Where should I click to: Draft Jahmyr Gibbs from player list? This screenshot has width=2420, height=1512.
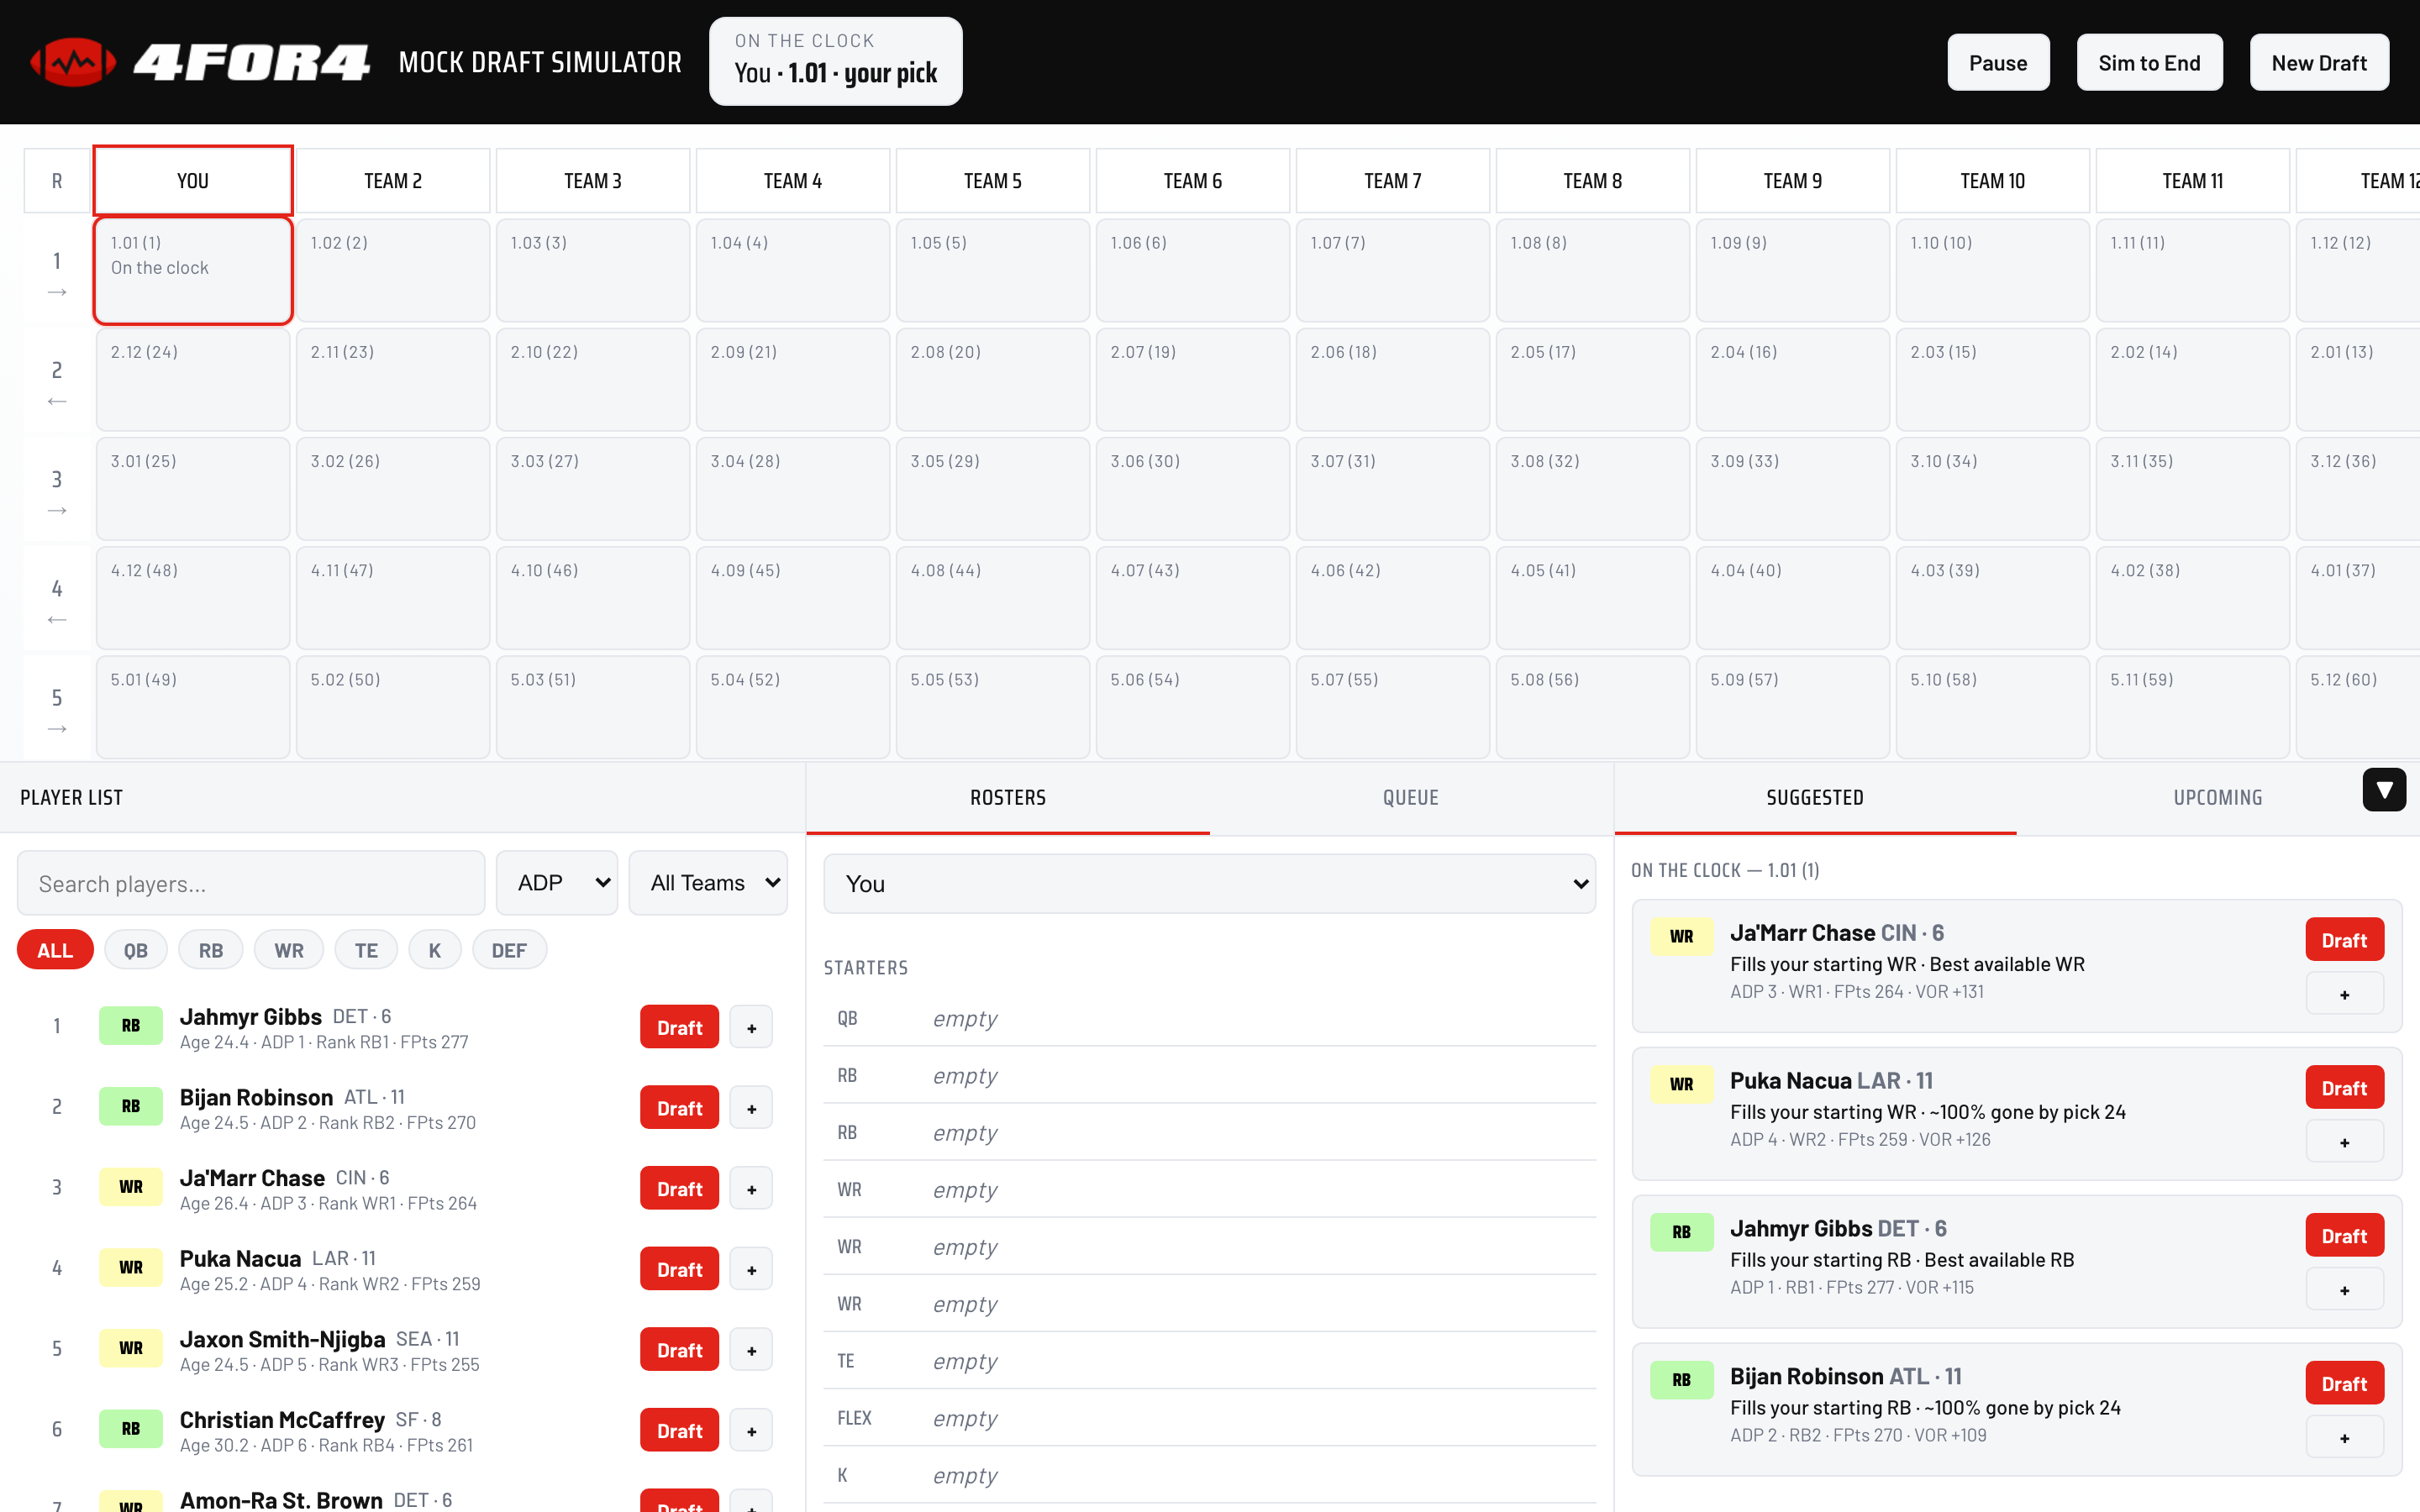pos(679,1027)
